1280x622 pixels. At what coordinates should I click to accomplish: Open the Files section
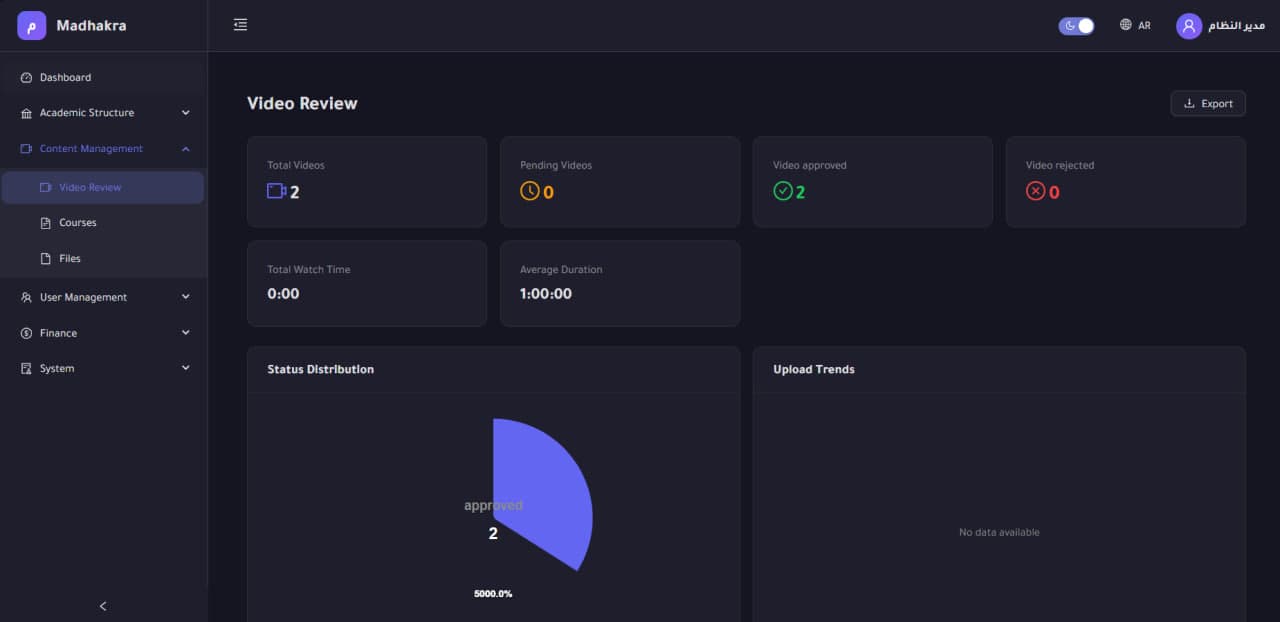point(68,258)
